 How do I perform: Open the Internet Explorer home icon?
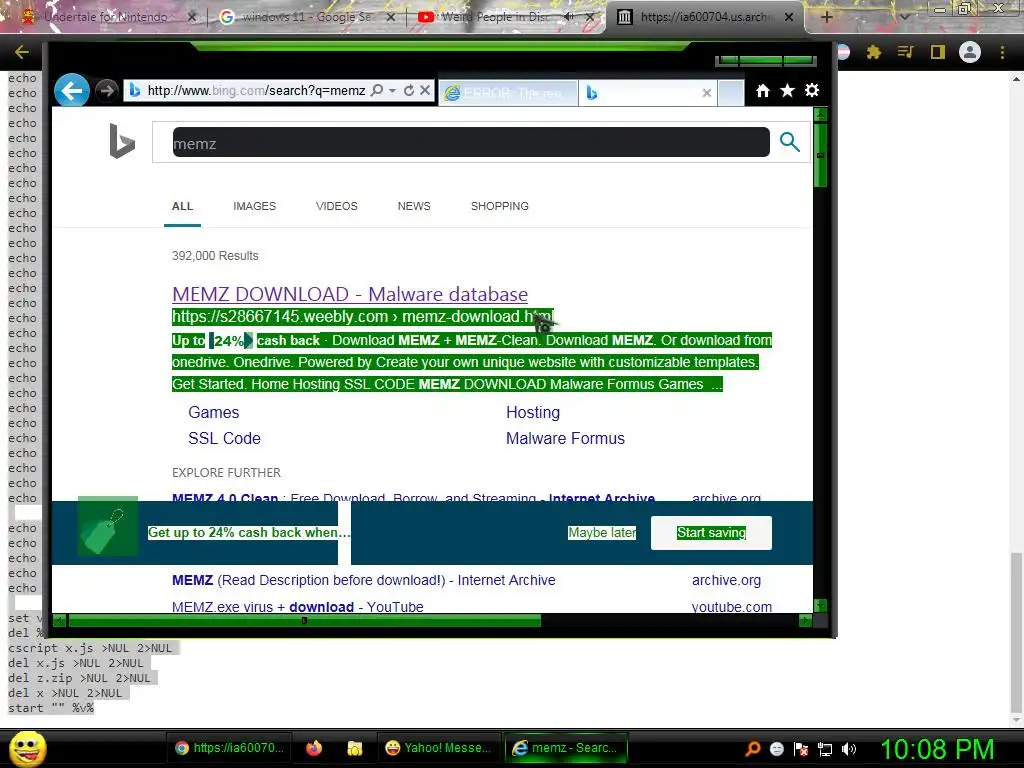(763, 91)
